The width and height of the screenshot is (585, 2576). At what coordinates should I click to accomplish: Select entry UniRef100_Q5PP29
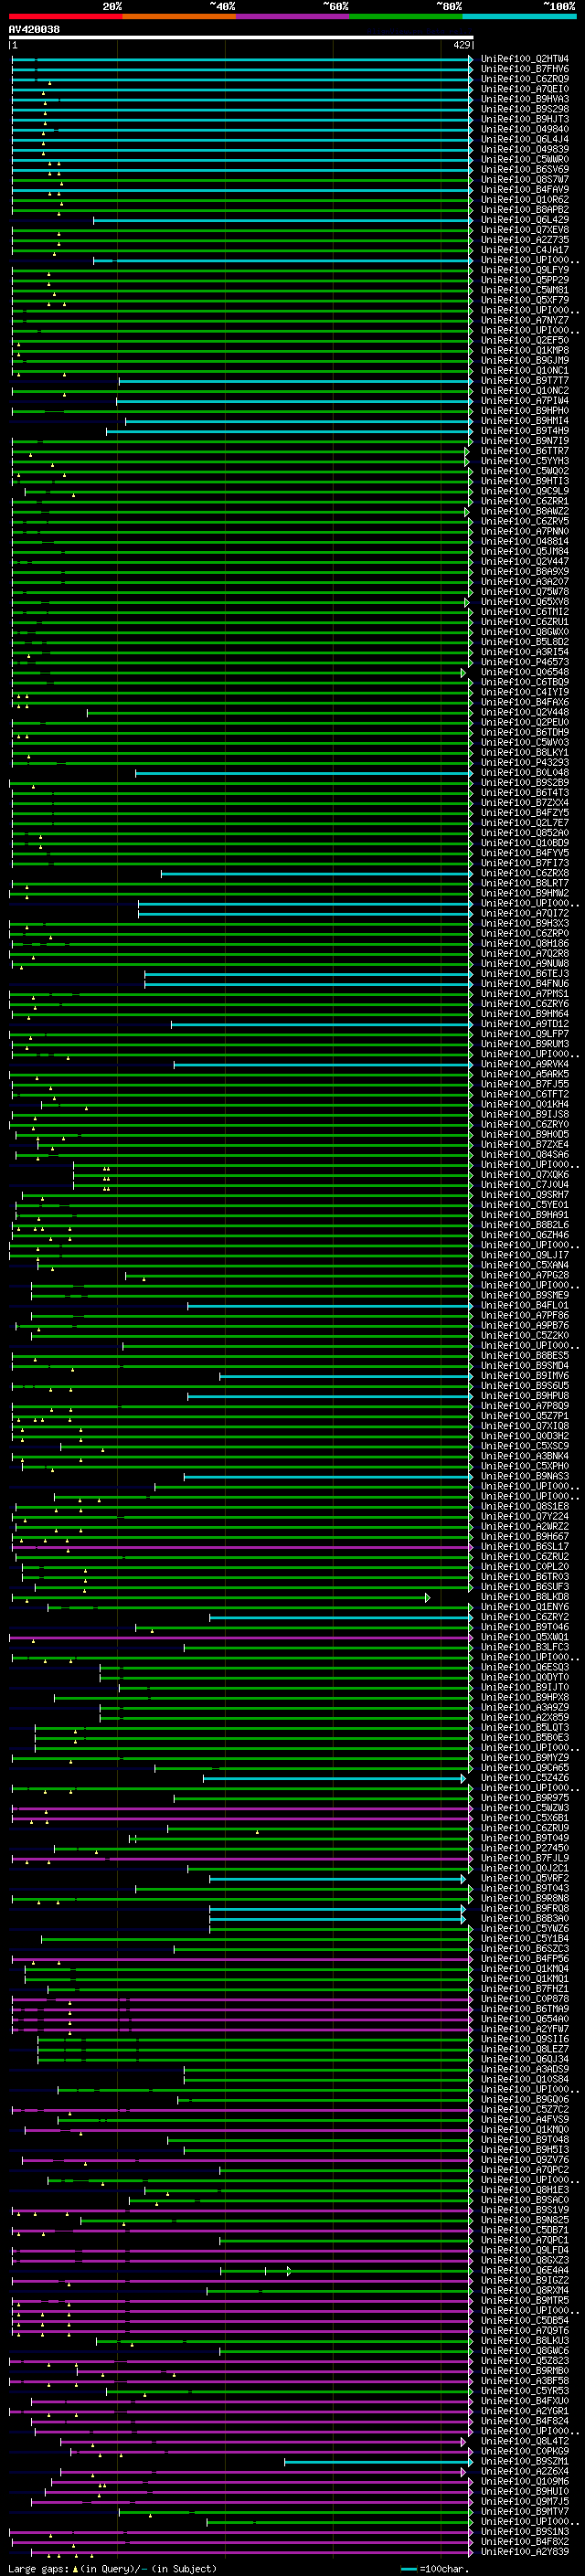(525, 280)
